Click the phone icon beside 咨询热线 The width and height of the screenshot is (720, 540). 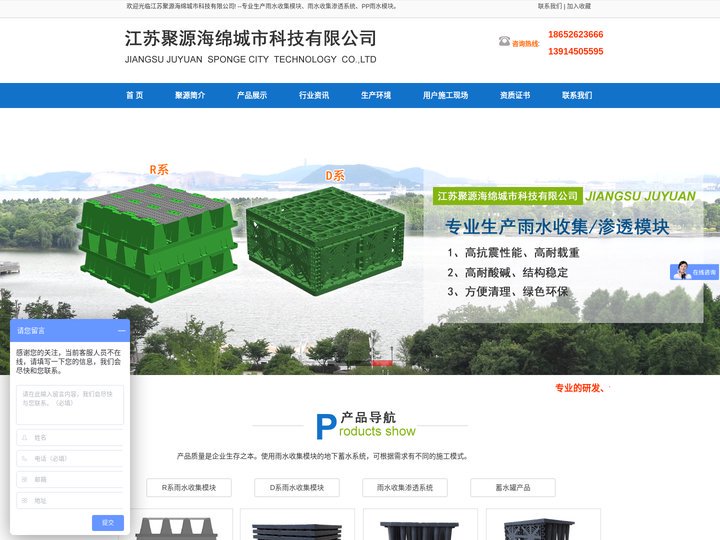[504, 41]
